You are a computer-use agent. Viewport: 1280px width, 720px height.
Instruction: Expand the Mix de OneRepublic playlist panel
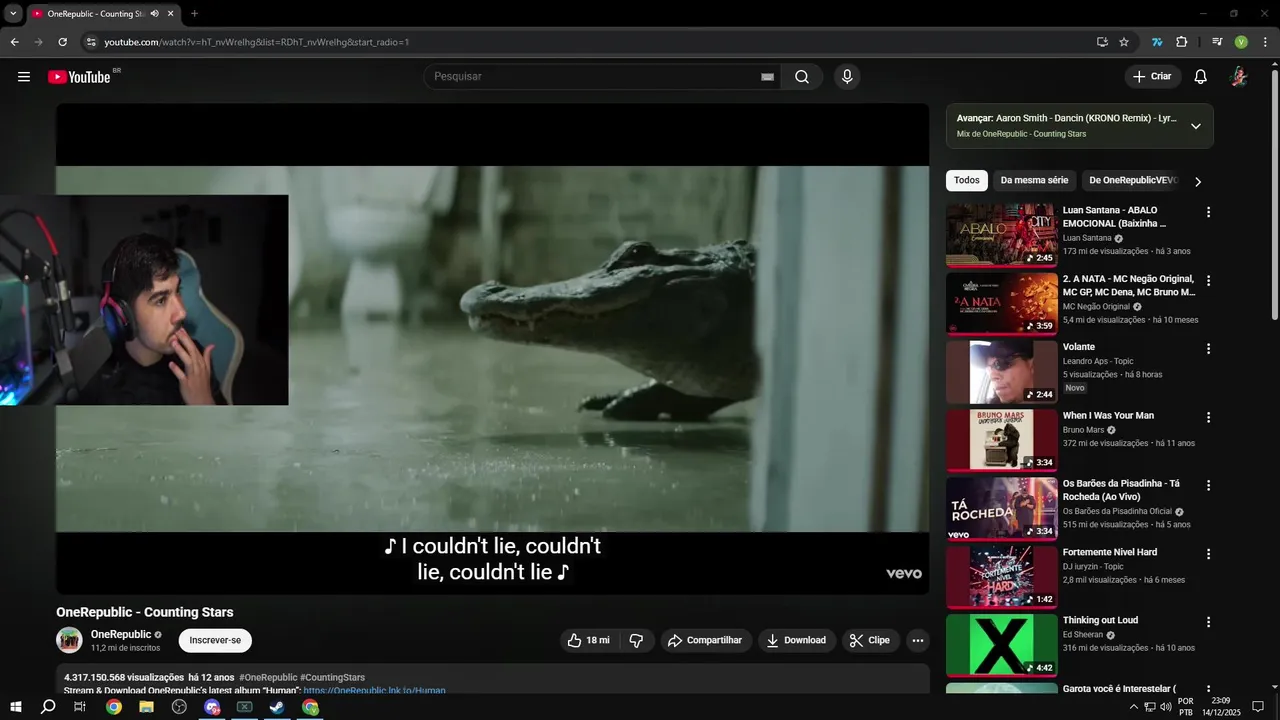pos(1195,126)
